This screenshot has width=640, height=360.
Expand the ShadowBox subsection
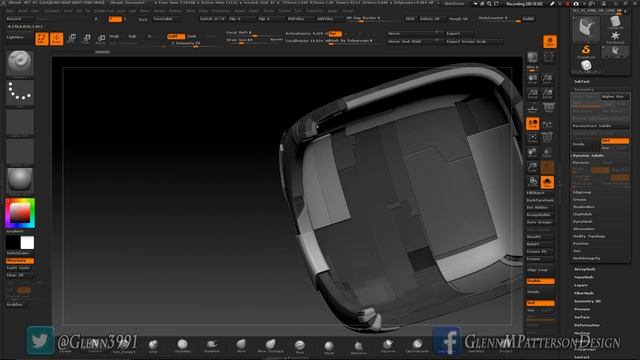[x=584, y=207]
